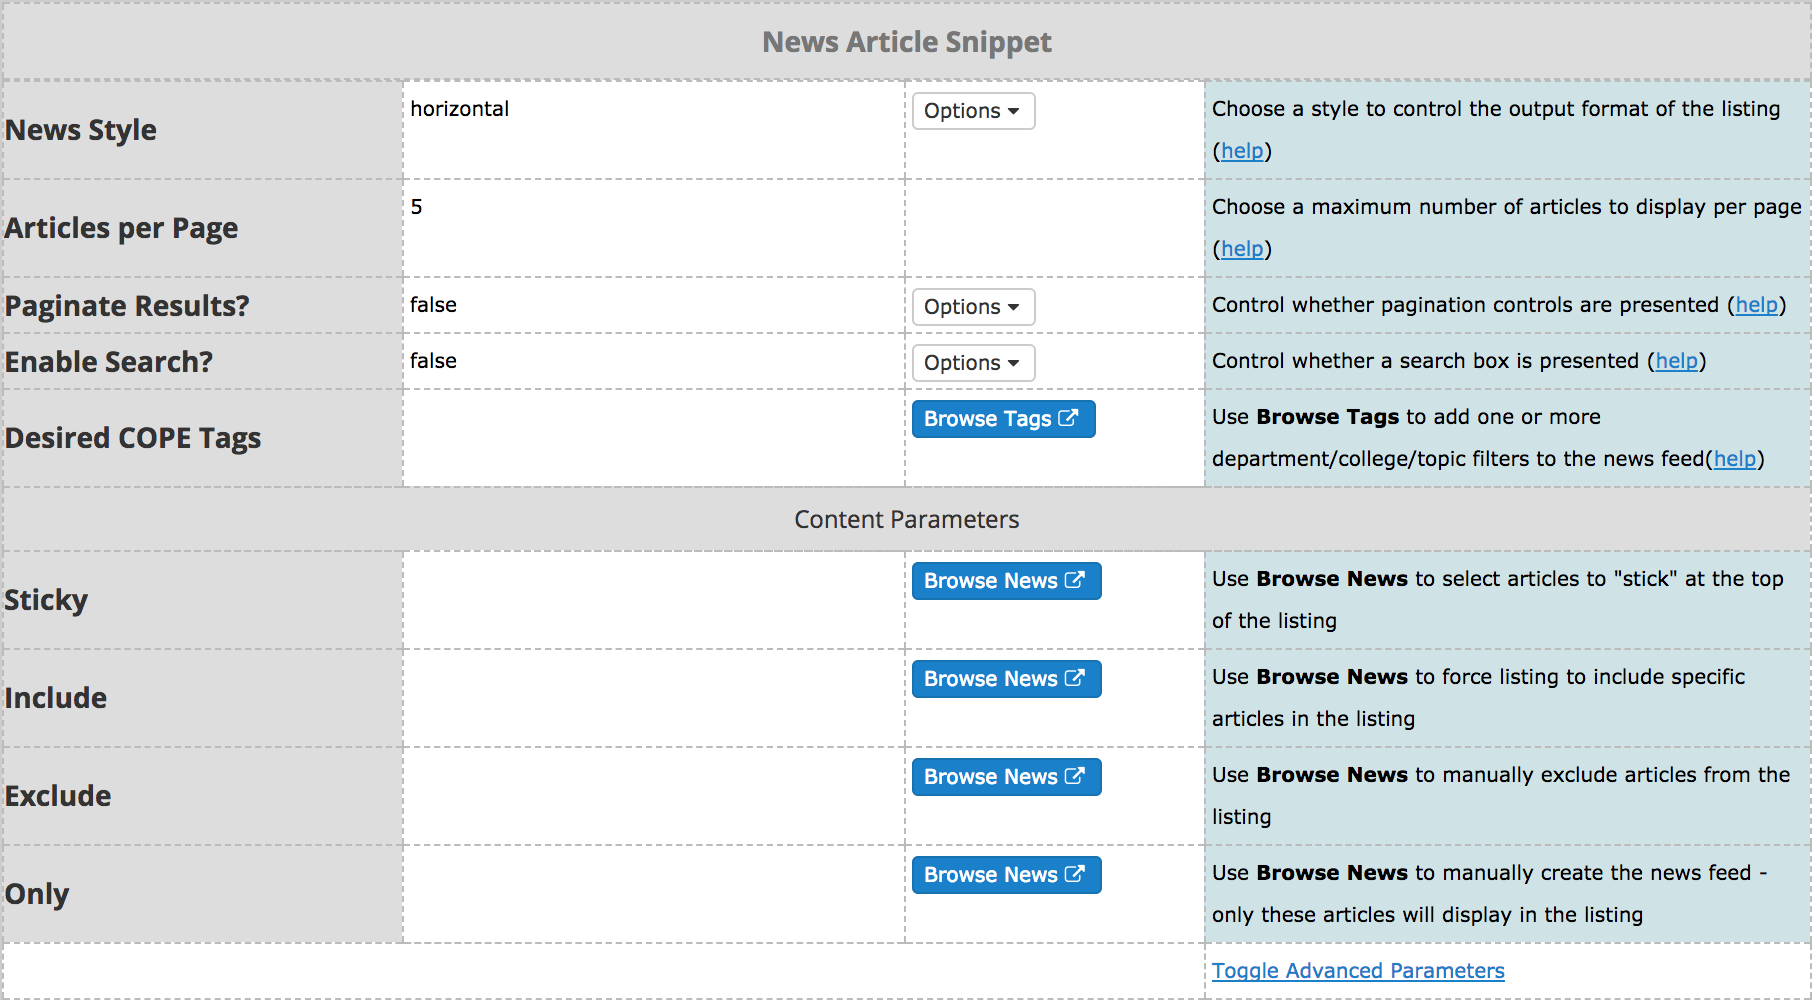1812x1000 pixels.
Task: Open help link for pagination controls
Action: (1756, 305)
